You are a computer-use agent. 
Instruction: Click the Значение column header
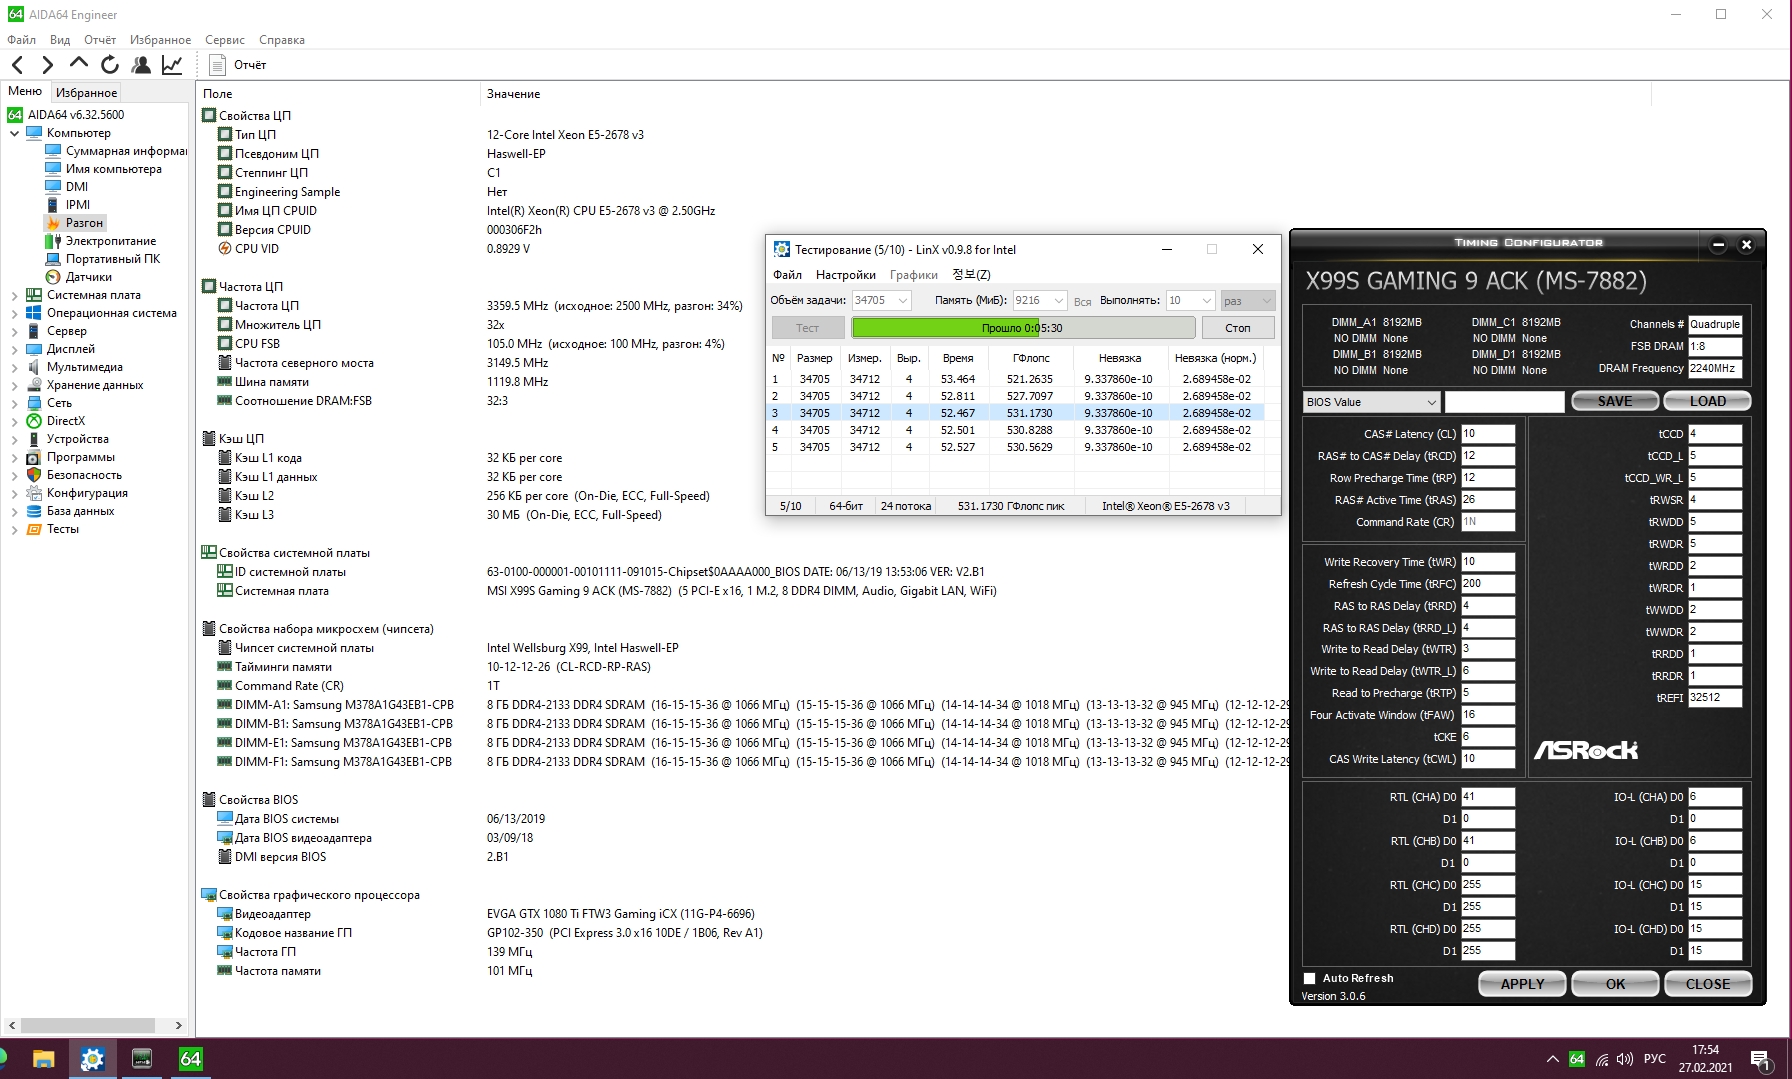click(x=513, y=94)
